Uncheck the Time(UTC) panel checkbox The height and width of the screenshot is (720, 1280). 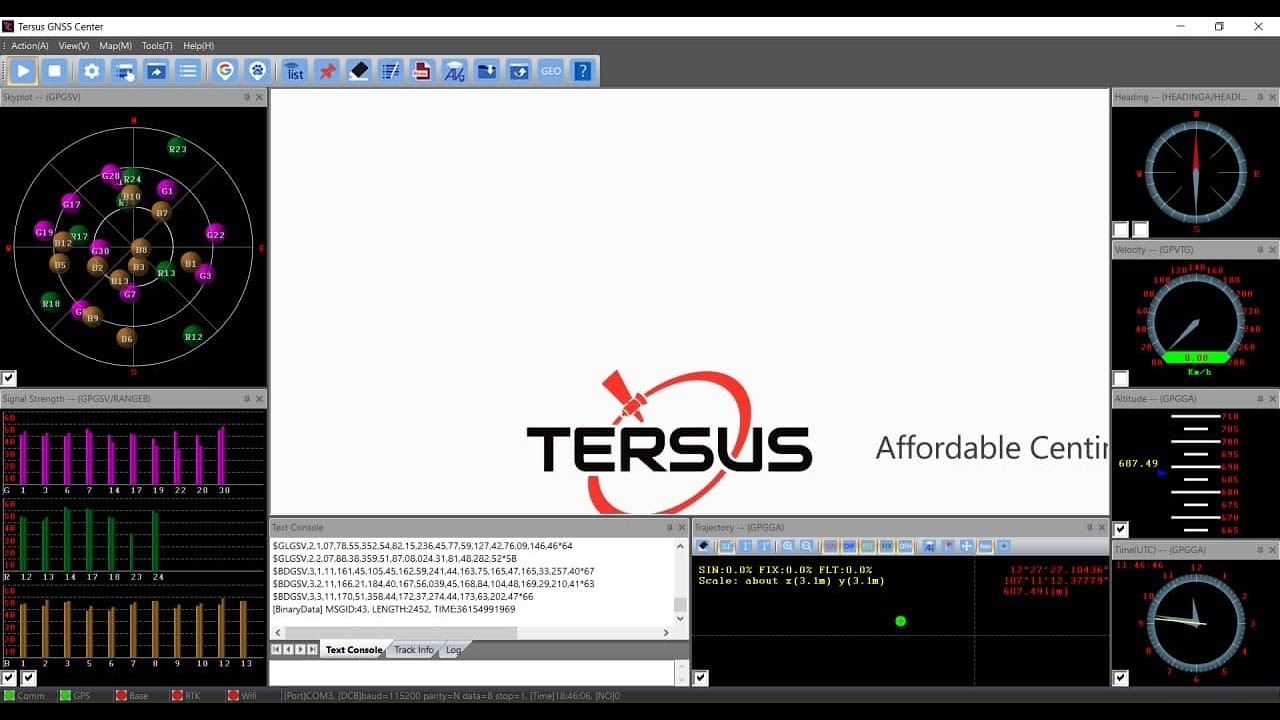pyautogui.click(x=1121, y=678)
